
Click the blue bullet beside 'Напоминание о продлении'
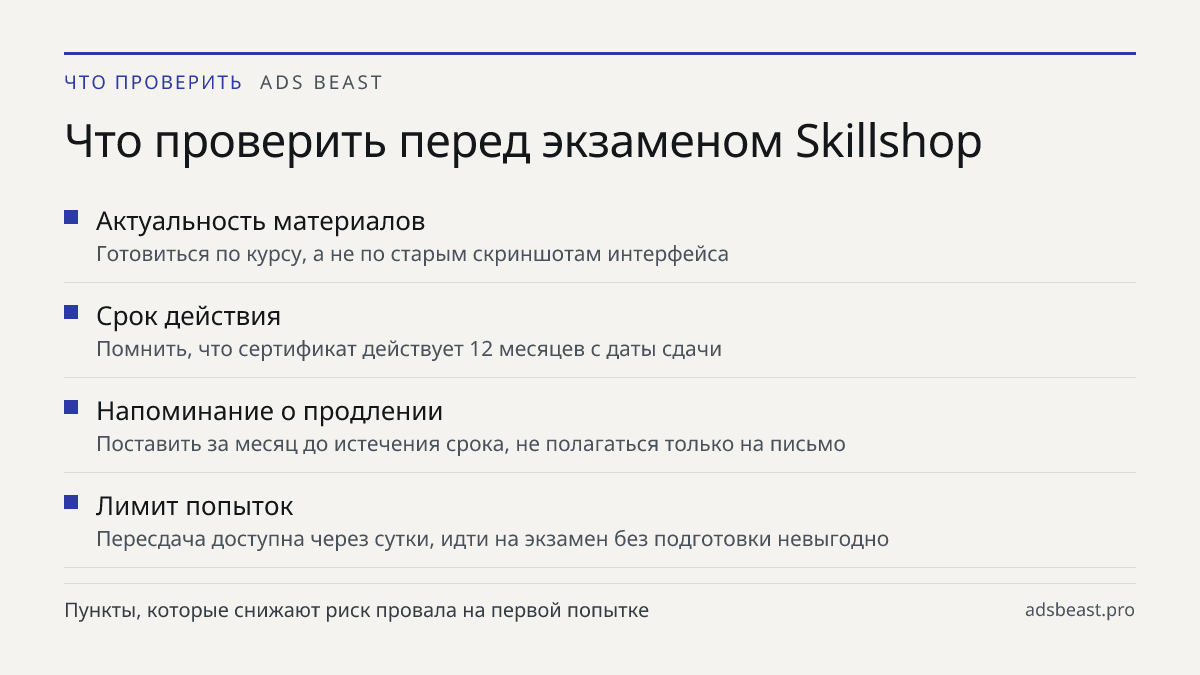click(71, 407)
